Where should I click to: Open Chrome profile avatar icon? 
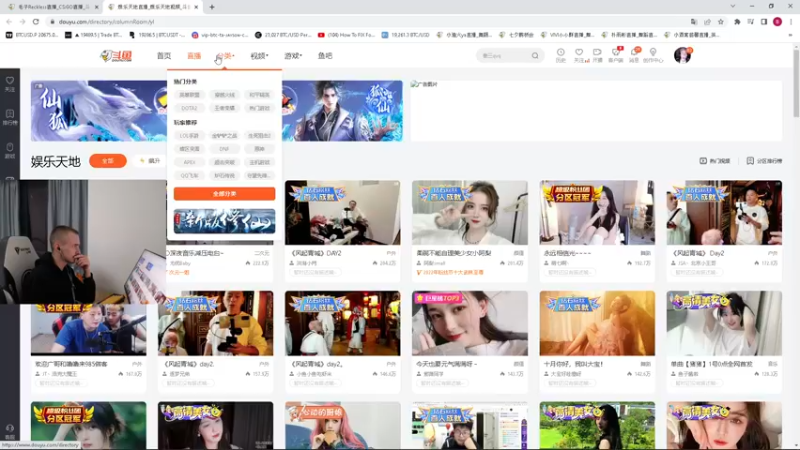(777, 22)
